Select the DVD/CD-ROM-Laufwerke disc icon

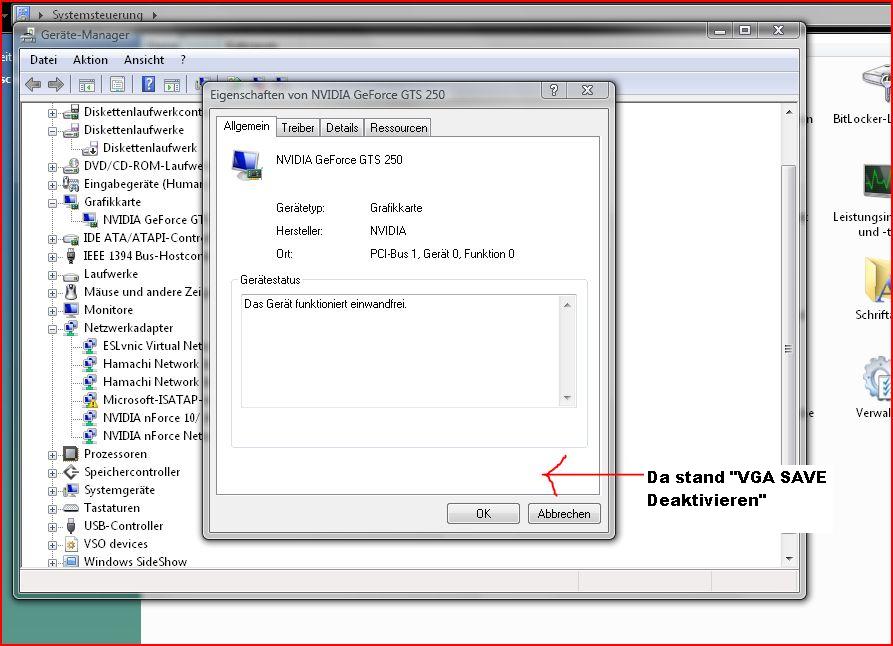click(71, 166)
